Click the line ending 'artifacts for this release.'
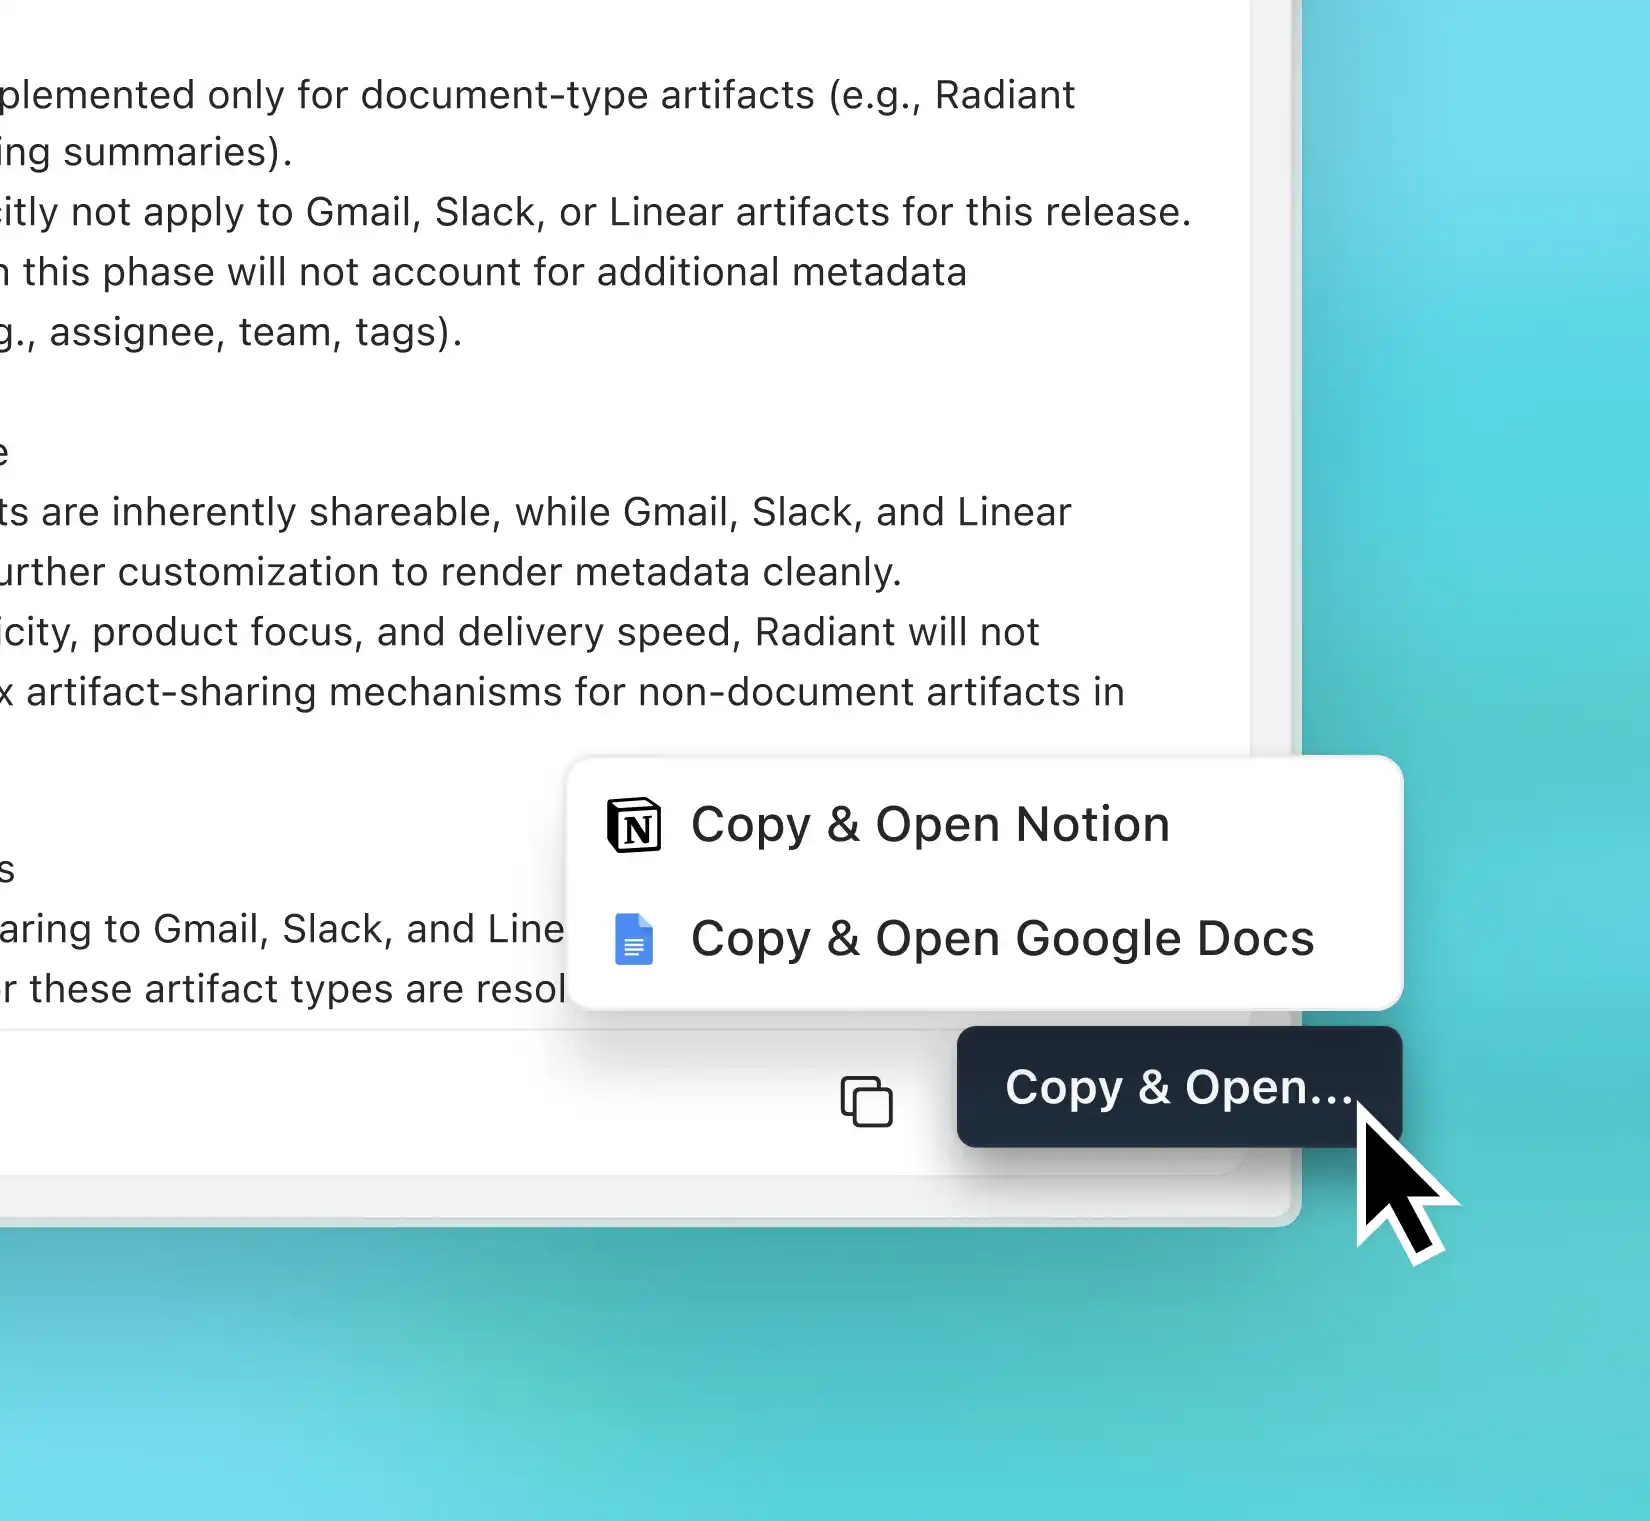This screenshot has width=1650, height=1521. (x=596, y=212)
